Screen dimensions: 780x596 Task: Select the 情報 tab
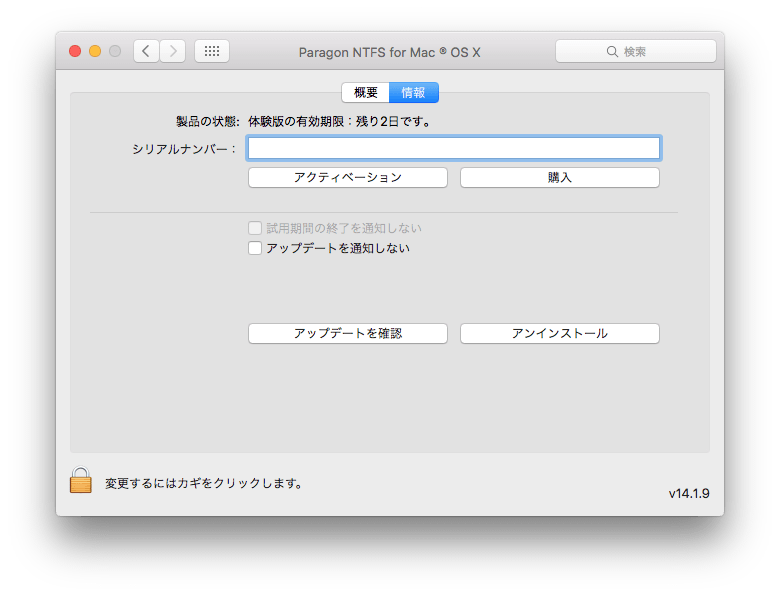(413, 93)
